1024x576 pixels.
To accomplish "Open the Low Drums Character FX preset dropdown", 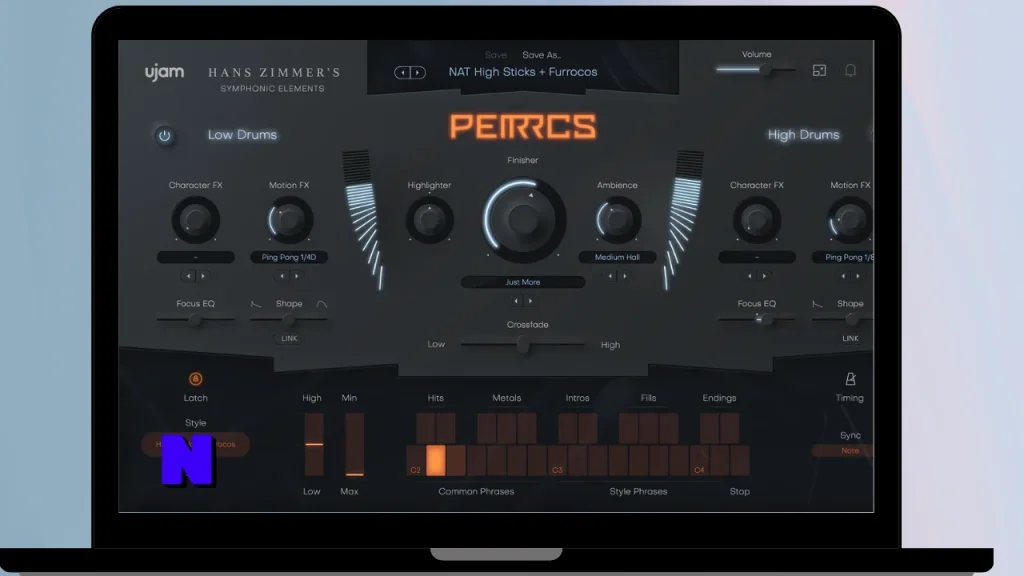I will (195, 257).
